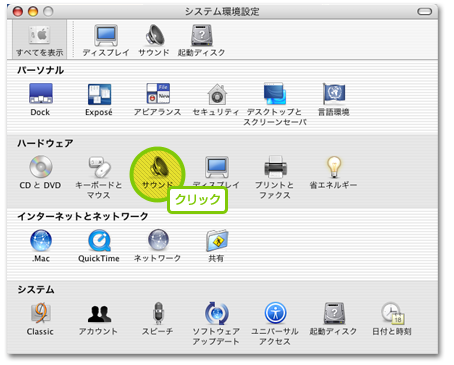Click the すべてを表示 (Show All) toolbar button
The width and height of the screenshot is (454, 365).
(x=39, y=41)
